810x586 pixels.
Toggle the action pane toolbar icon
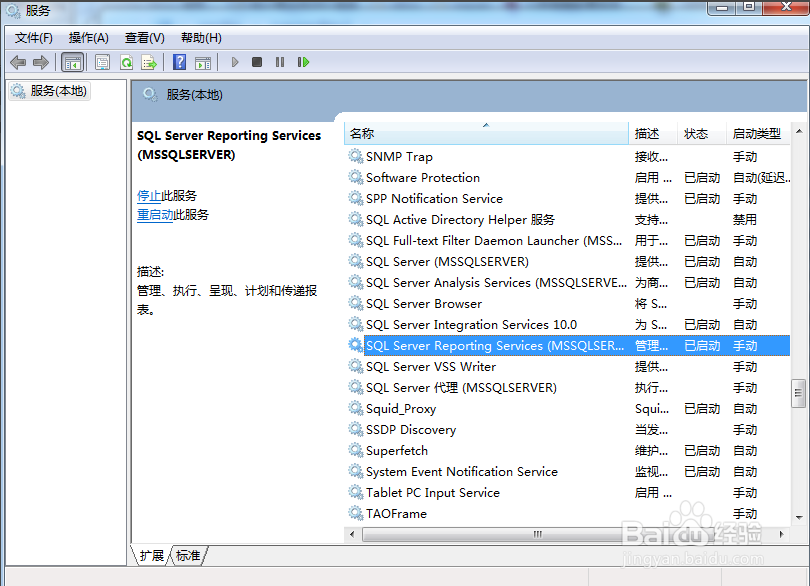(x=203, y=63)
